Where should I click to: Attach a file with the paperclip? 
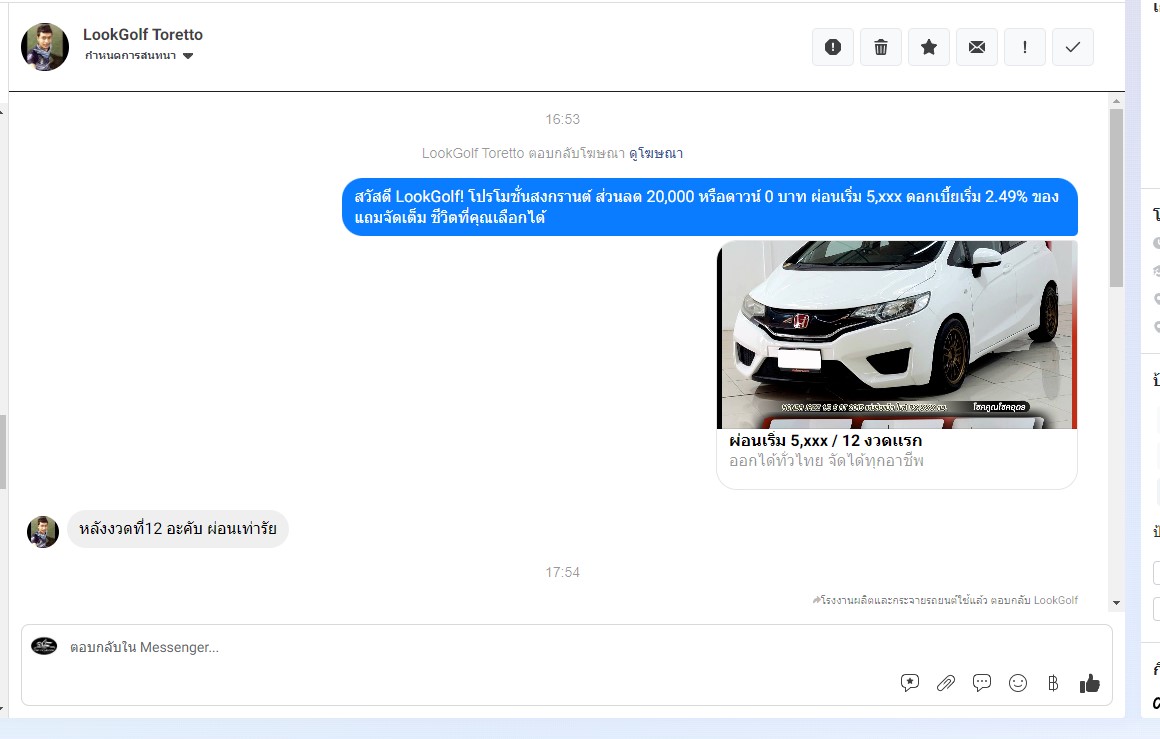tap(946, 683)
